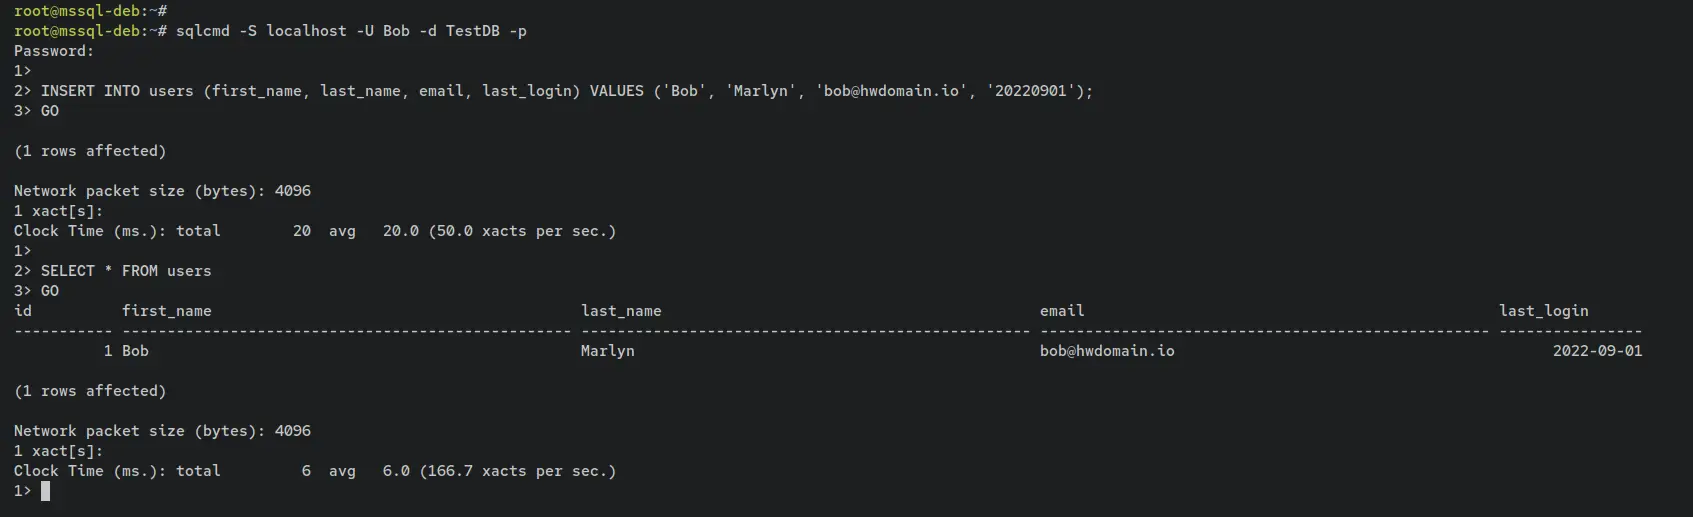
Task: Click the email column header
Action: click(x=1062, y=311)
